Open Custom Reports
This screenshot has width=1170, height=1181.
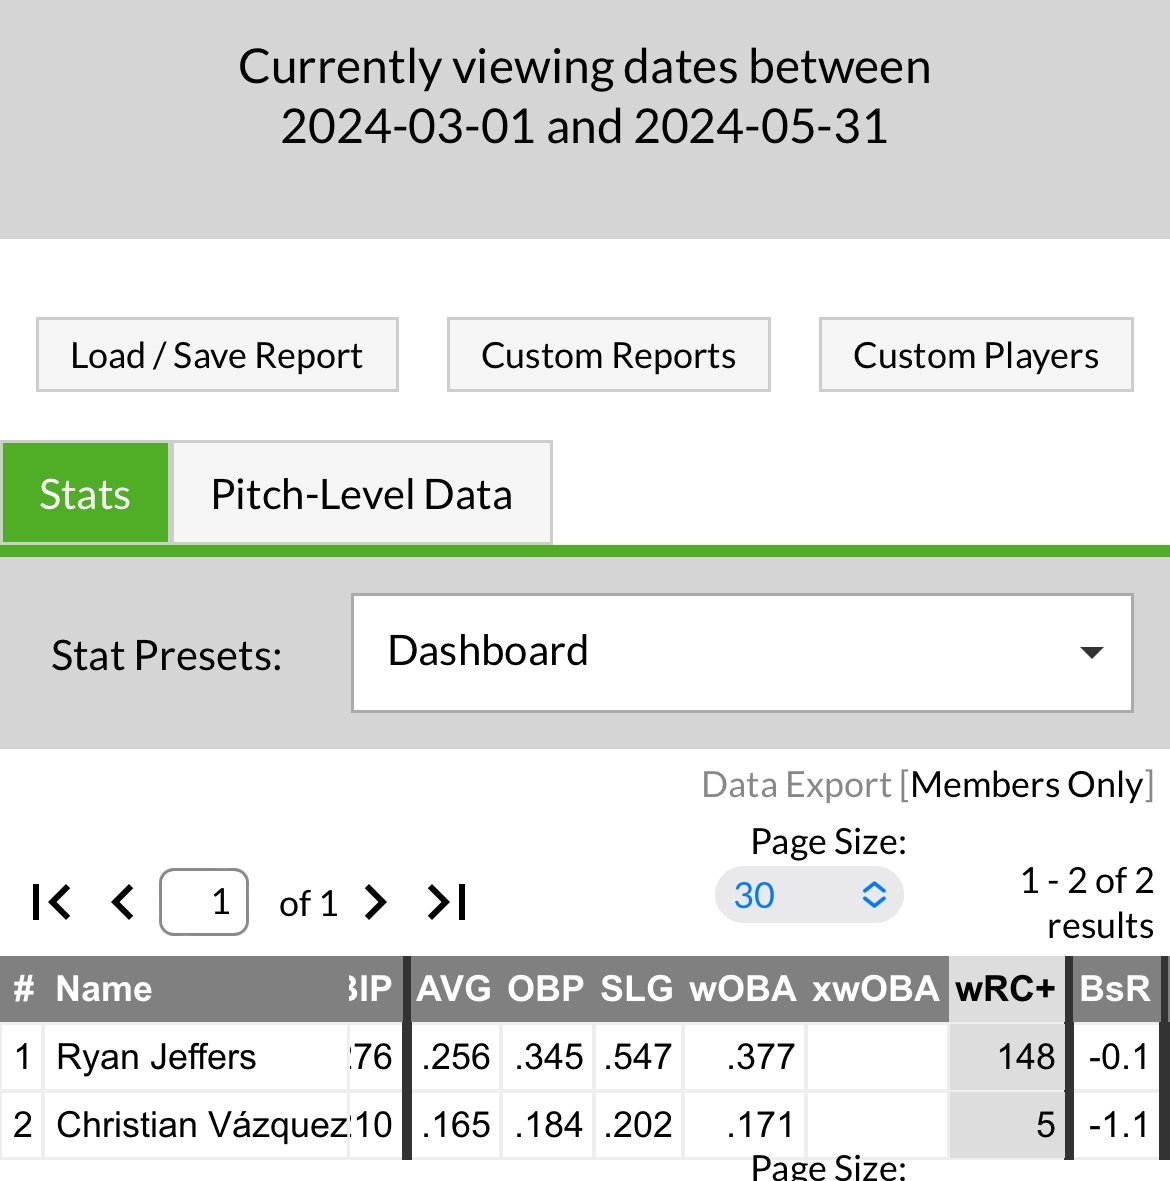[608, 355]
